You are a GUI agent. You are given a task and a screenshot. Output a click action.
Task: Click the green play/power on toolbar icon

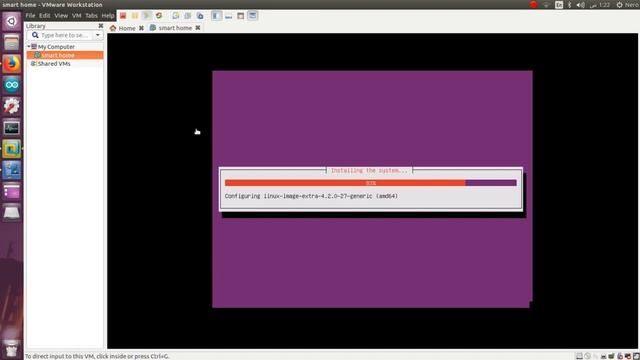point(147,16)
